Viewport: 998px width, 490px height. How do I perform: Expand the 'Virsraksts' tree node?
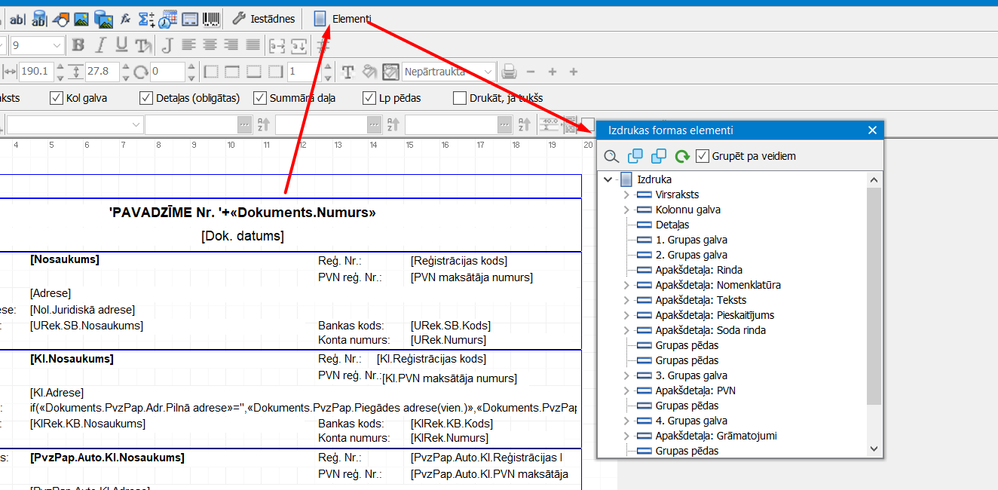click(627, 195)
